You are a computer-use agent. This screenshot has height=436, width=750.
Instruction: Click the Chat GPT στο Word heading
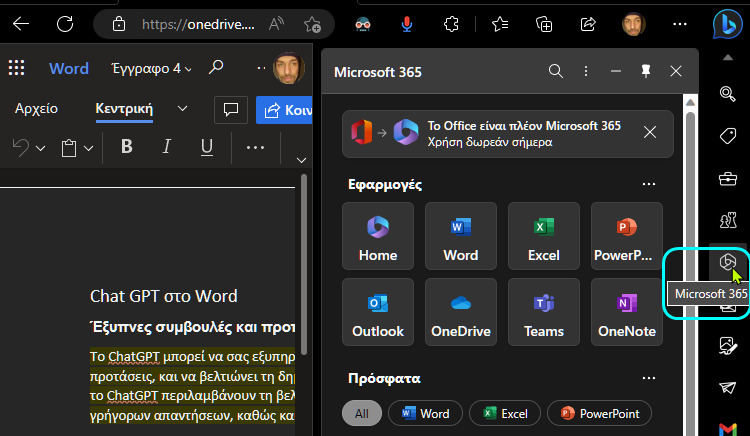pyautogui.click(x=164, y=296)
